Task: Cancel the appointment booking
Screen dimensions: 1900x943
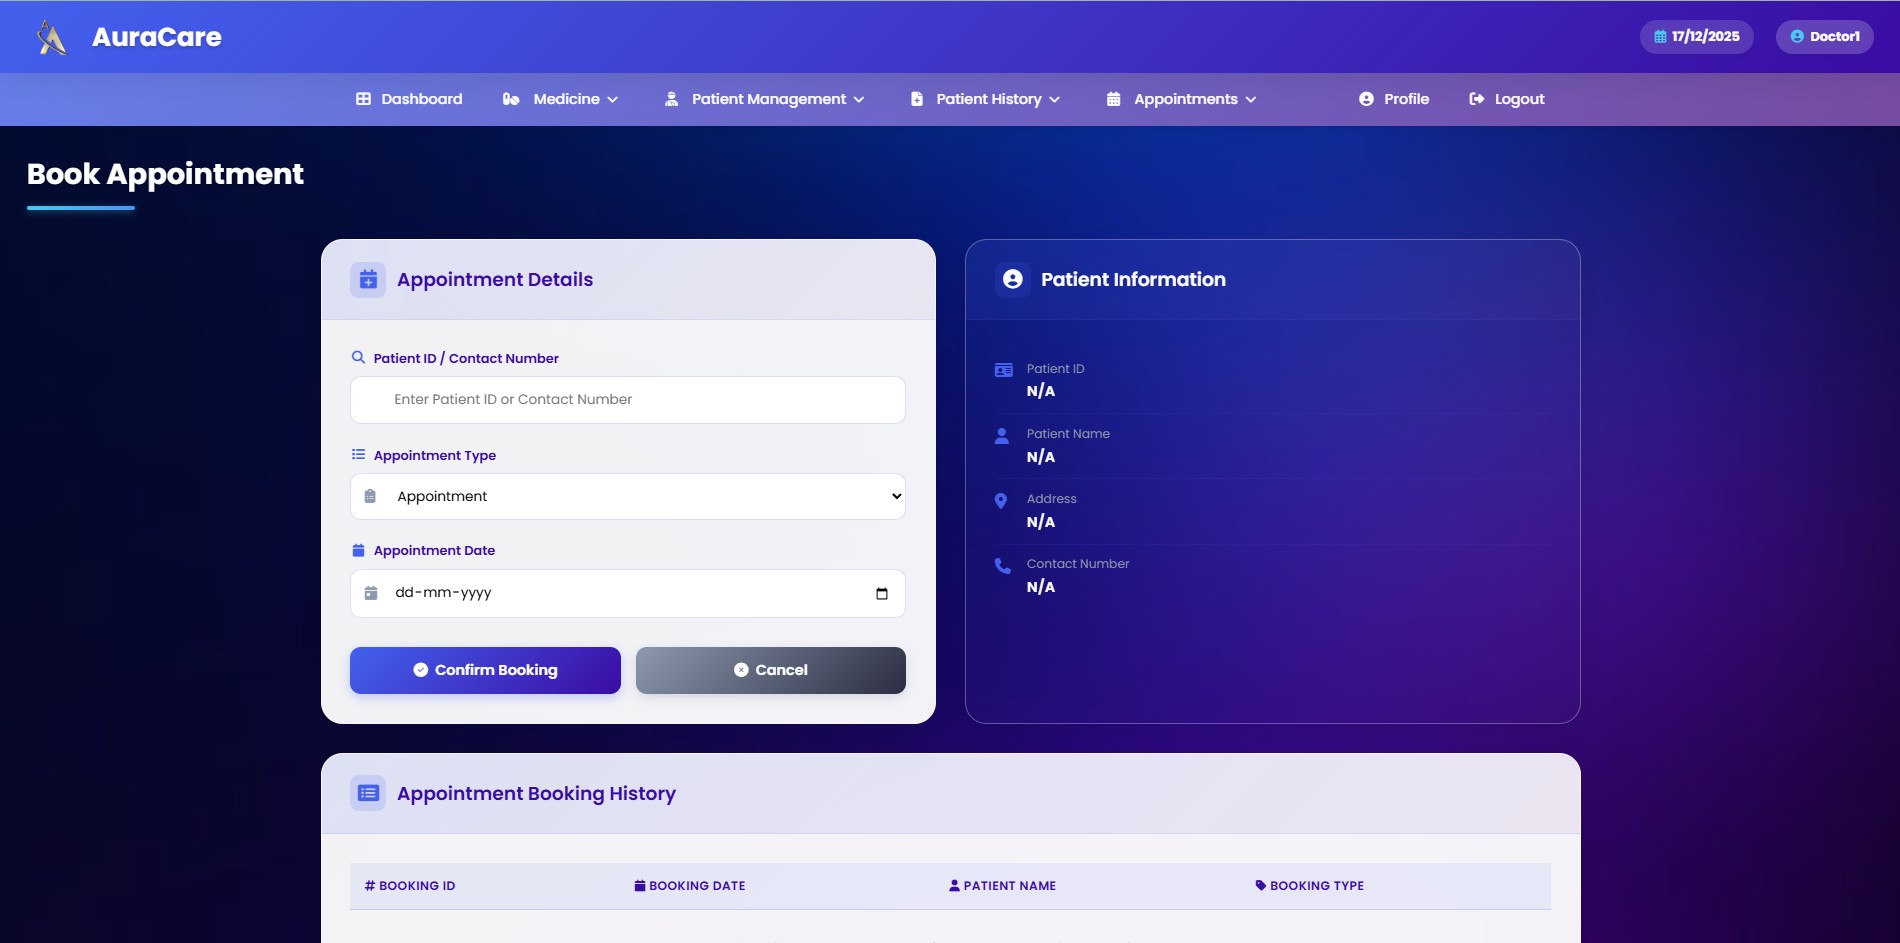Action: [770, 670]
